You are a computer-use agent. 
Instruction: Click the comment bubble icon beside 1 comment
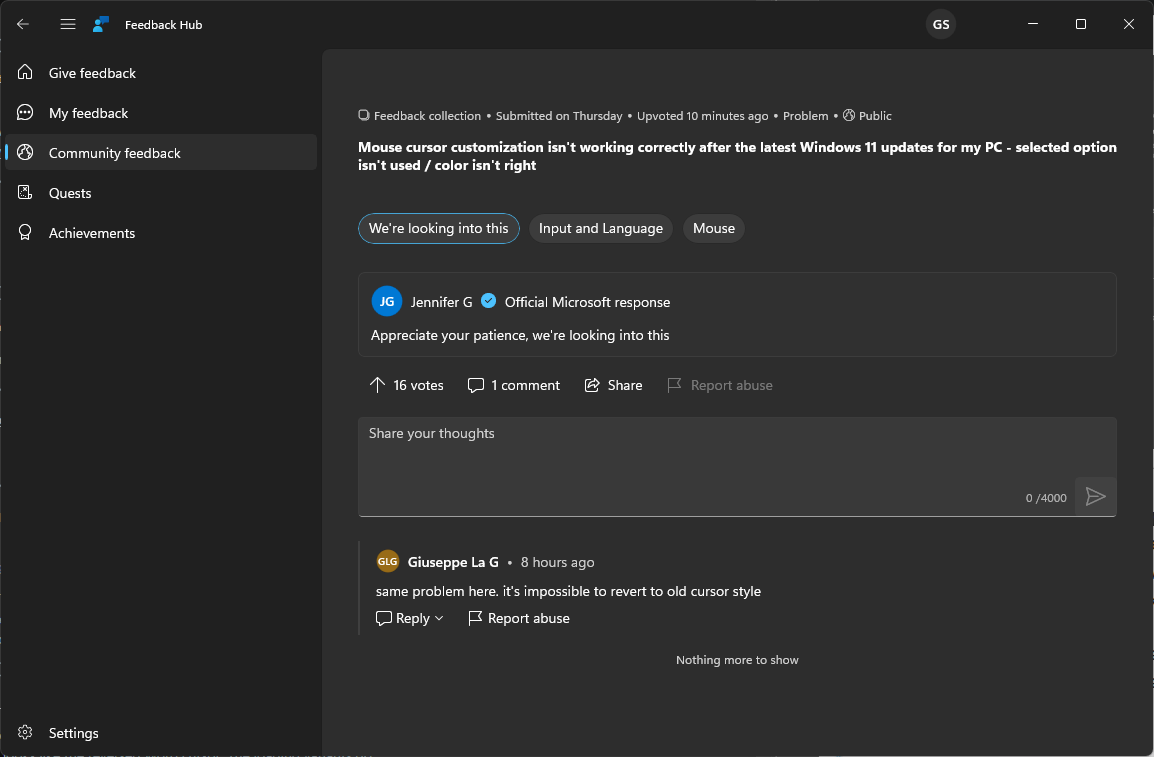(476, 385)
